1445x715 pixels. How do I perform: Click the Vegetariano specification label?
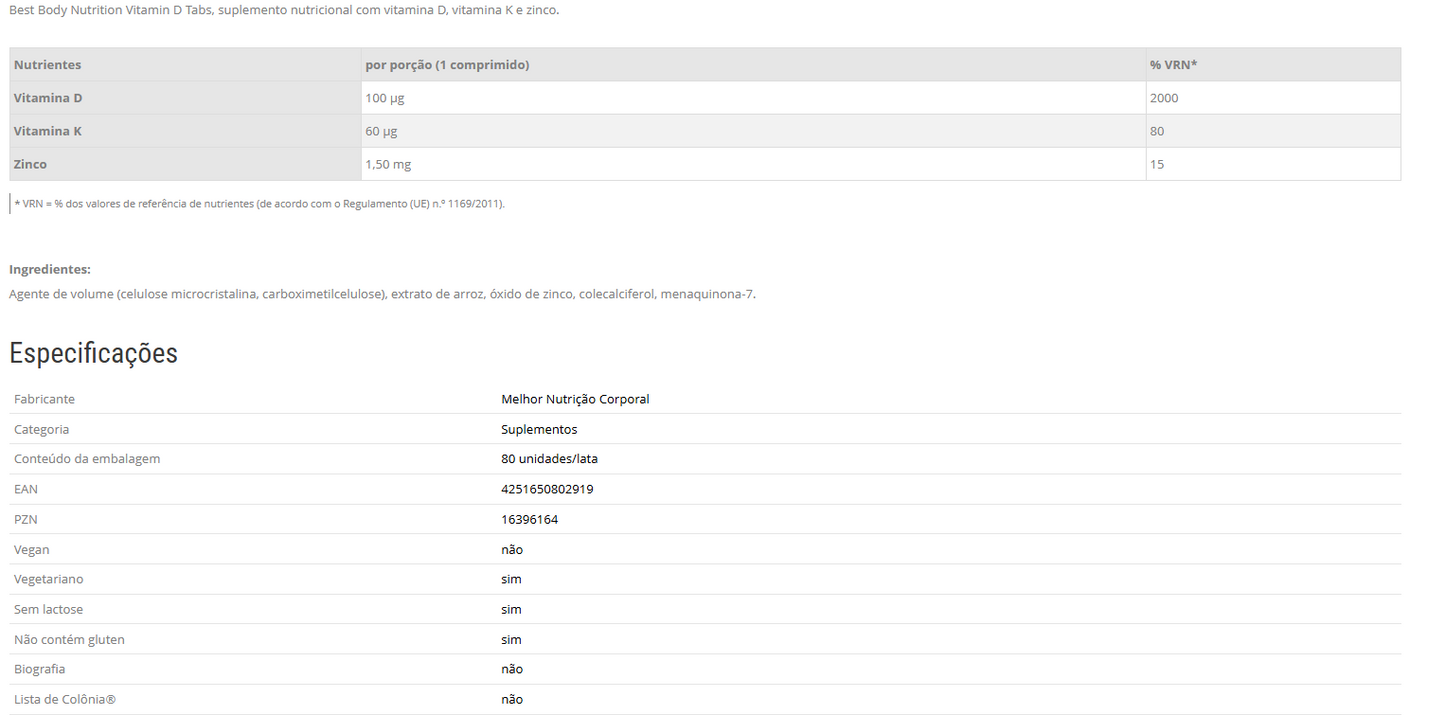pos(49,579)
